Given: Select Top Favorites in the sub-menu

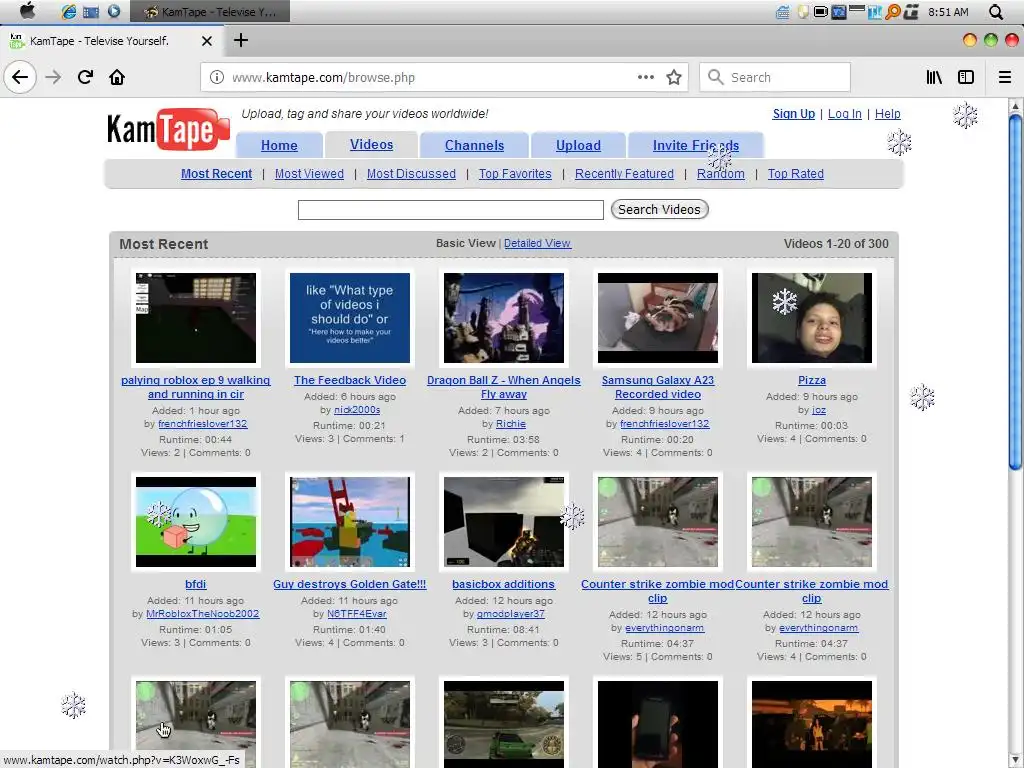Looking at the screenshot, I should click(x=515, y=174).
